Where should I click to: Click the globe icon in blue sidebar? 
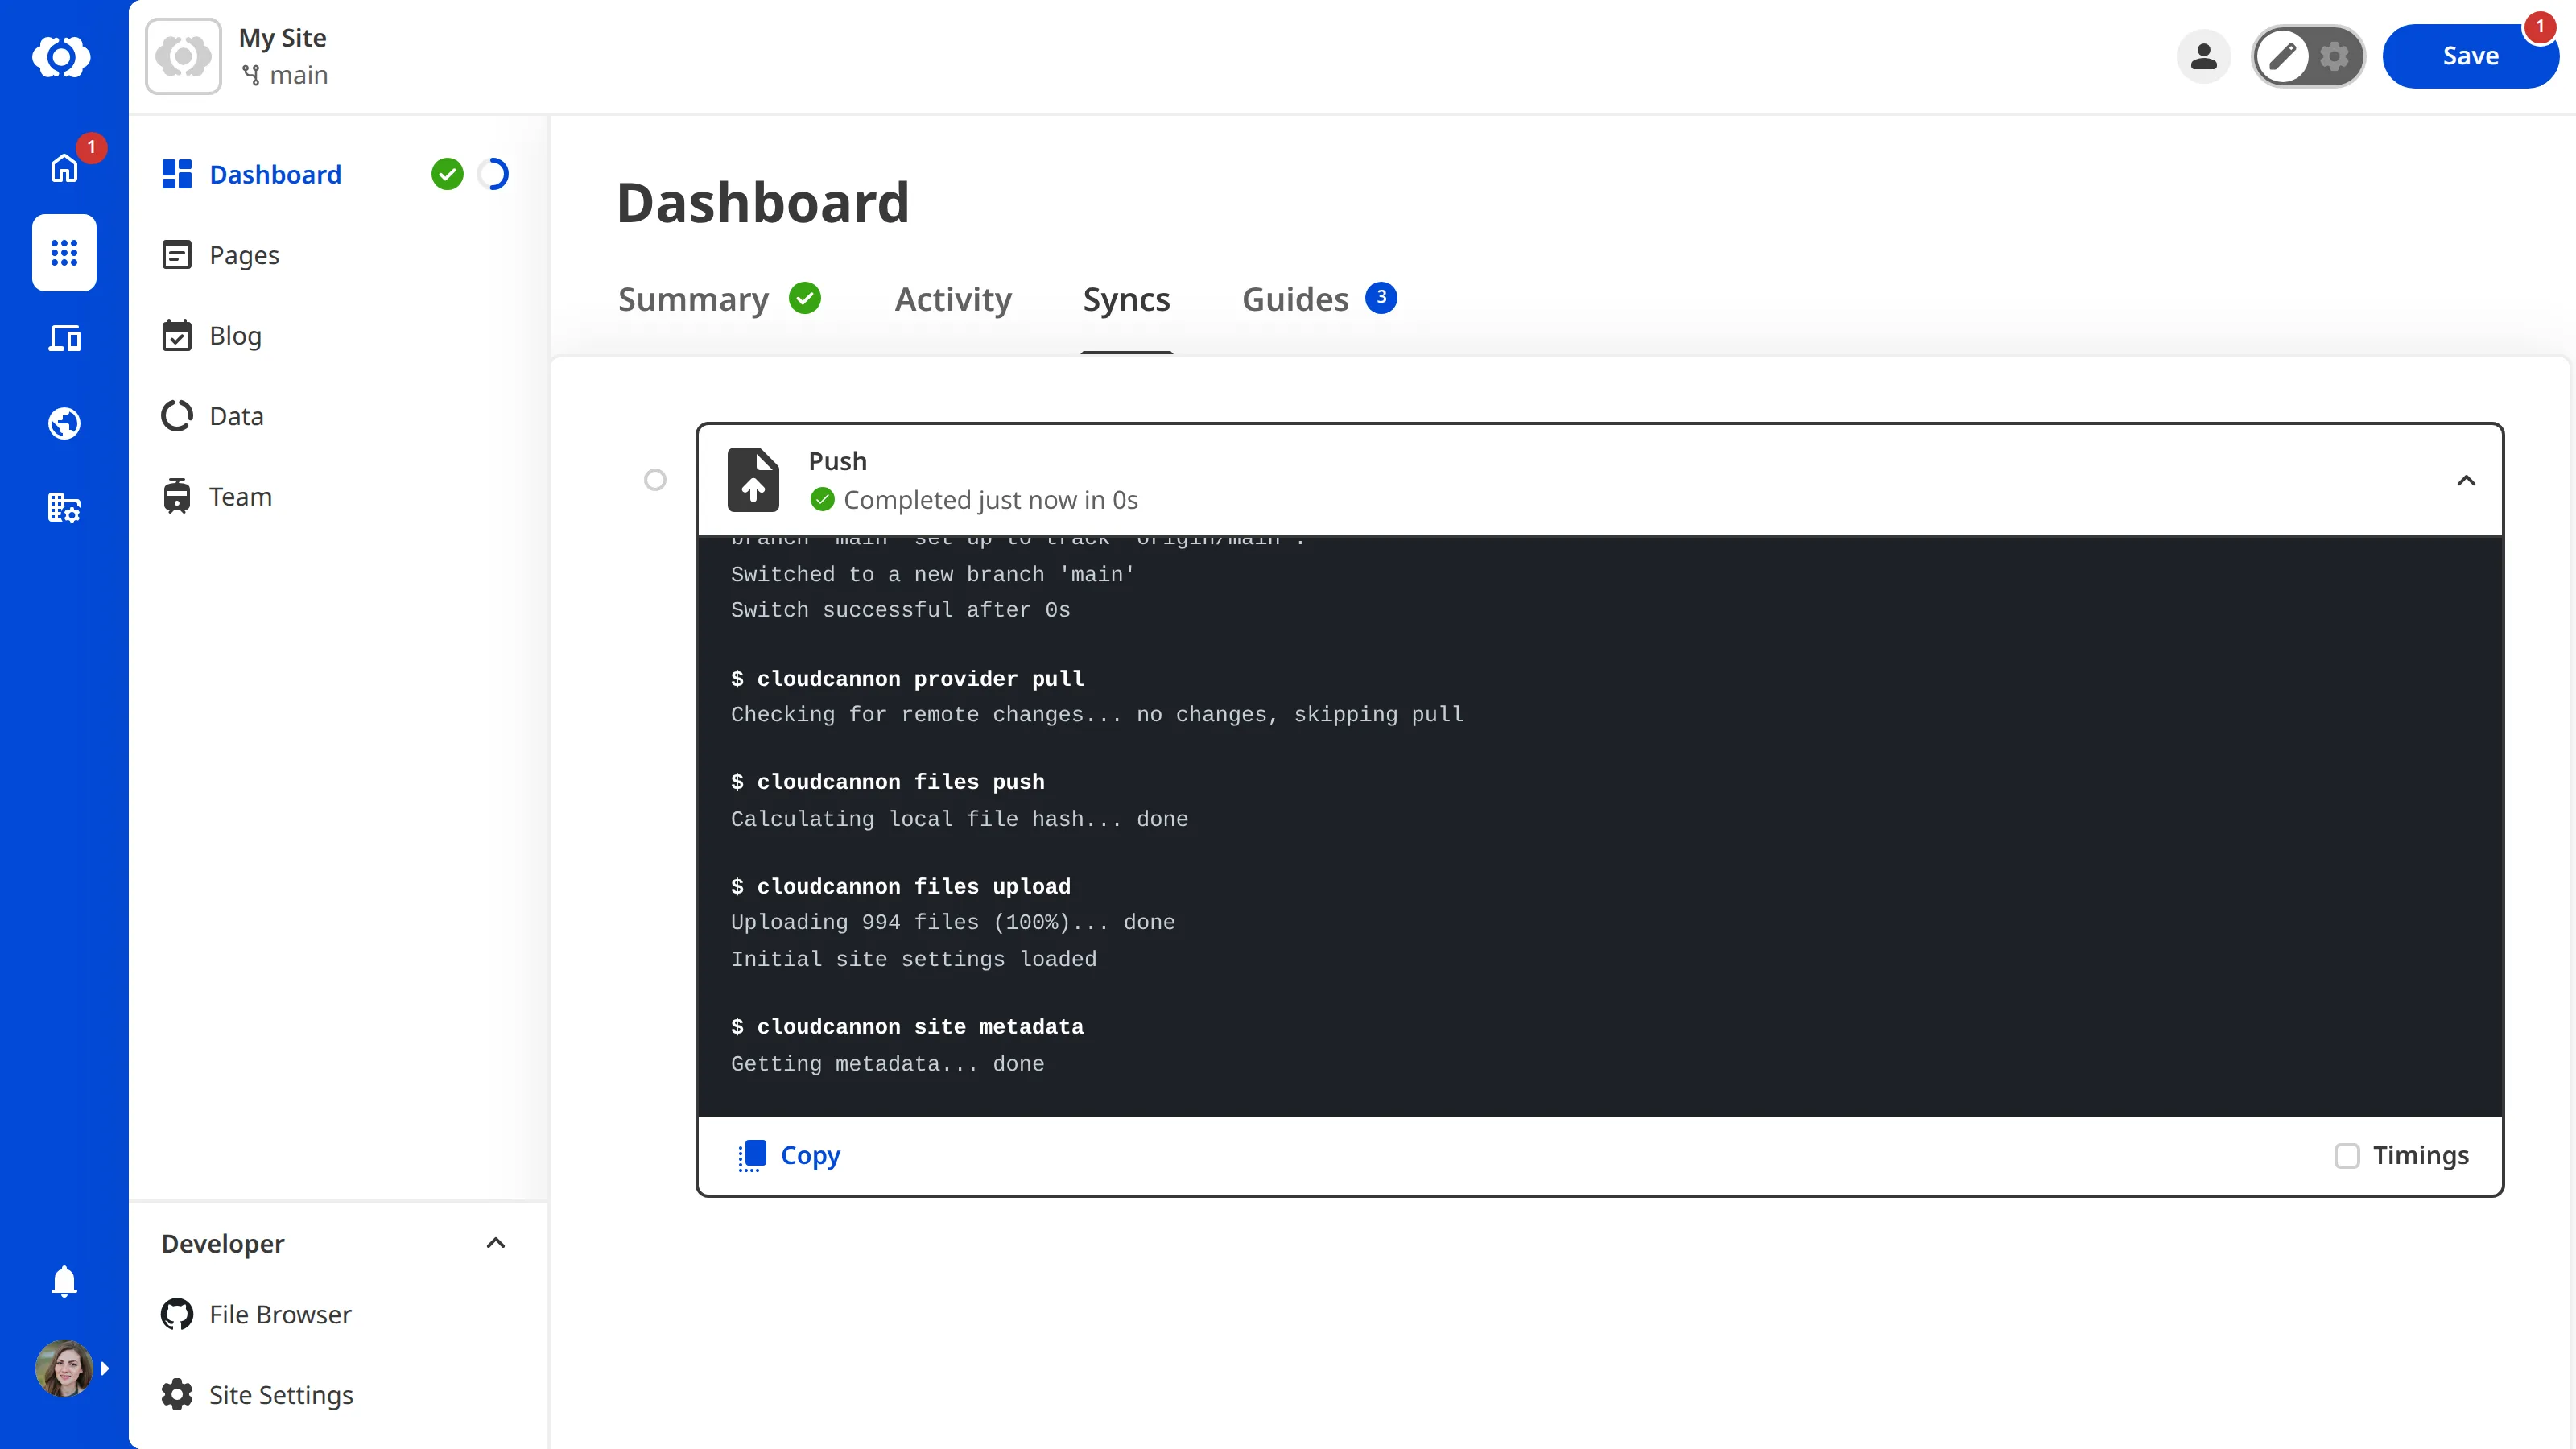[64, 423]
